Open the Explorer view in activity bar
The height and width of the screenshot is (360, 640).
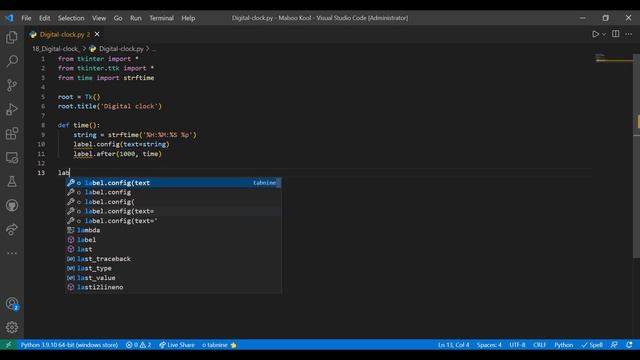click(x=12, y=37)
